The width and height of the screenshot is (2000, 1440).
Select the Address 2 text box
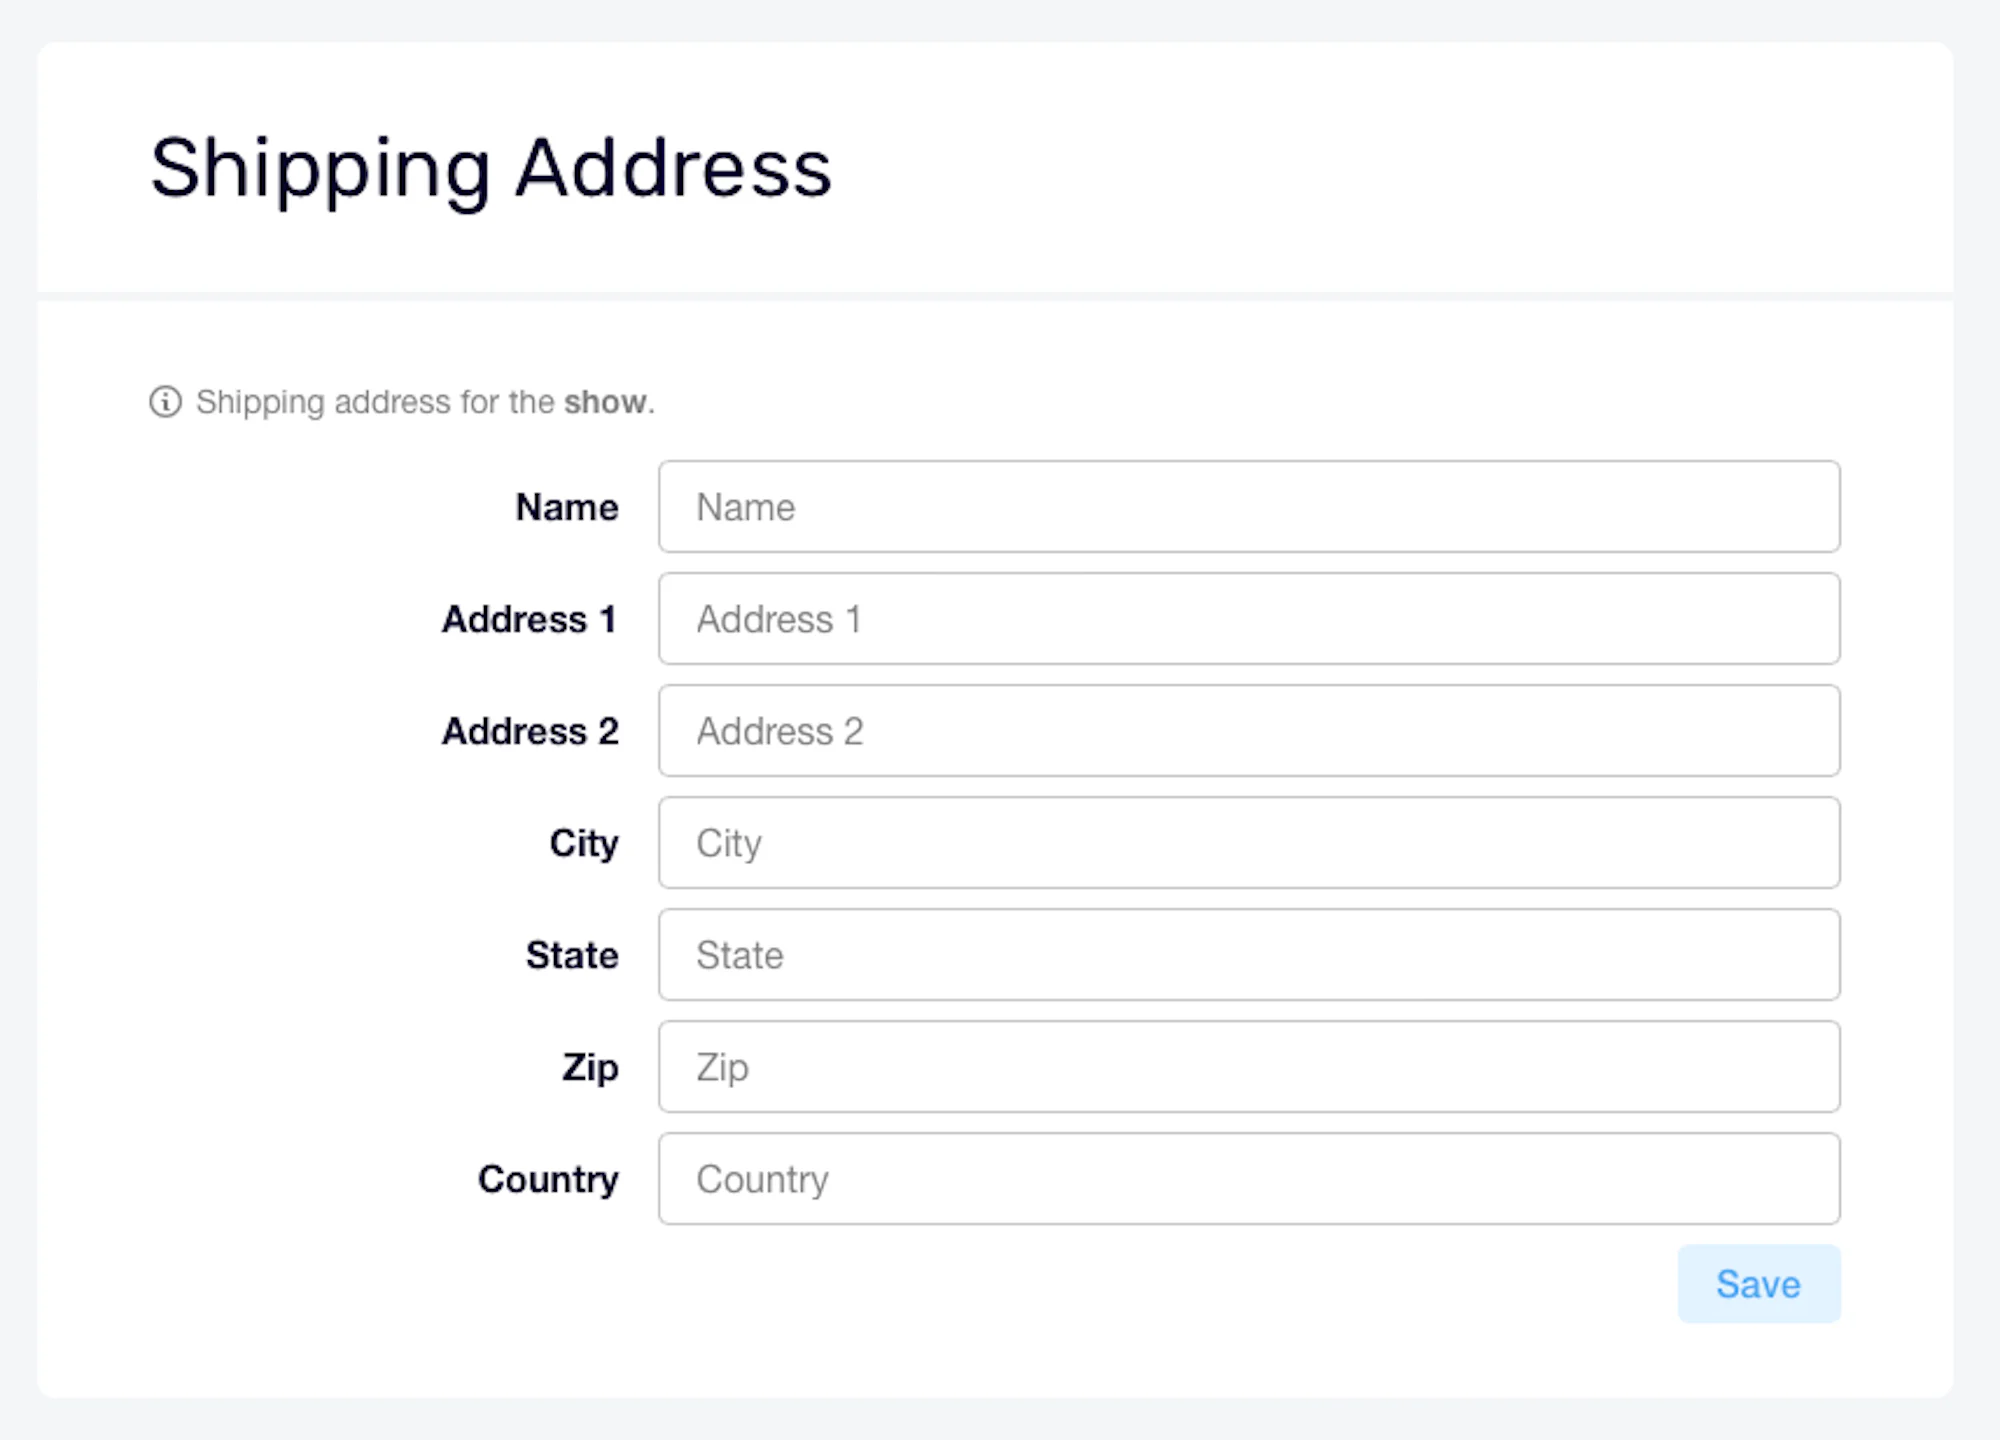[1249, 731]
